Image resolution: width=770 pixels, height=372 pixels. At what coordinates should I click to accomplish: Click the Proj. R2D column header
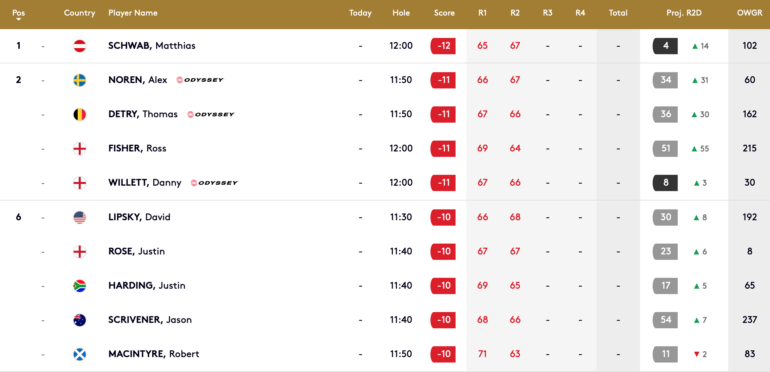[684, 13]
